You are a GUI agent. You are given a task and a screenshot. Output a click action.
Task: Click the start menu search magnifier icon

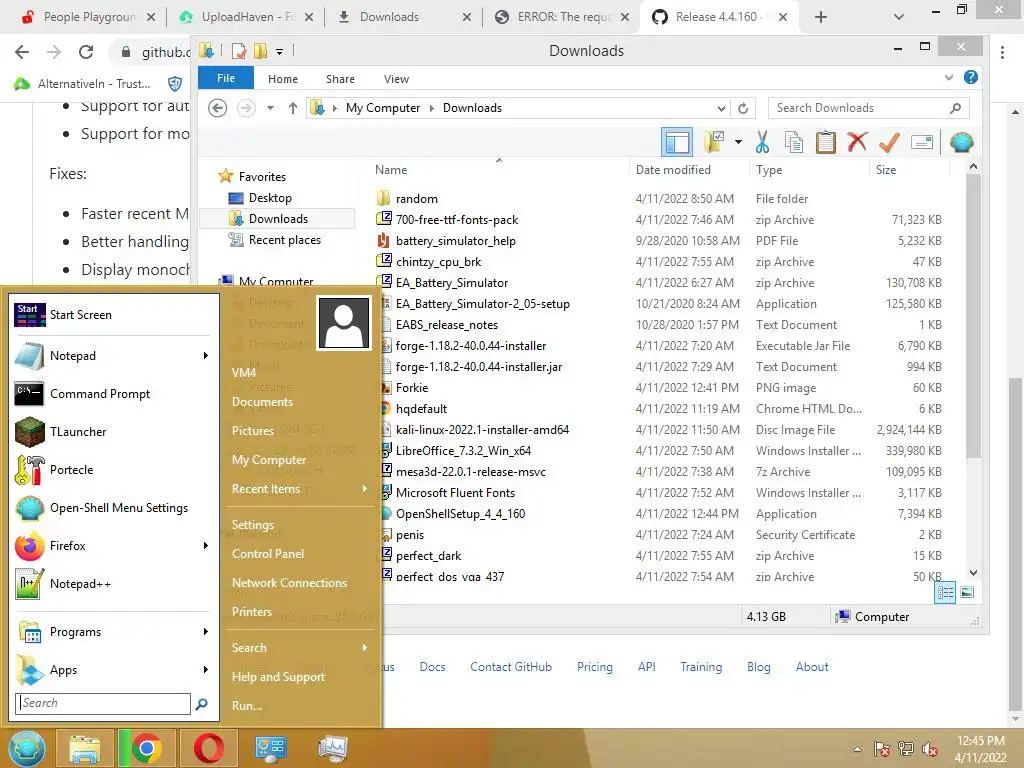pyautogui.click(x=202, y=703)
